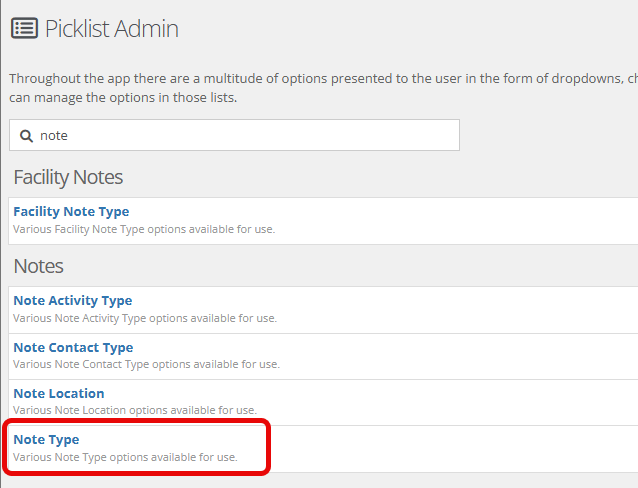This screenshot has height=488, width=638.
Task: Open the Note Location picklist
Action: pos(58,393)
